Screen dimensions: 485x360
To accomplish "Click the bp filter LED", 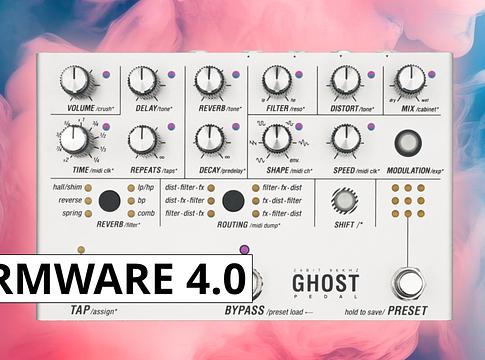I will click(131, 201).
